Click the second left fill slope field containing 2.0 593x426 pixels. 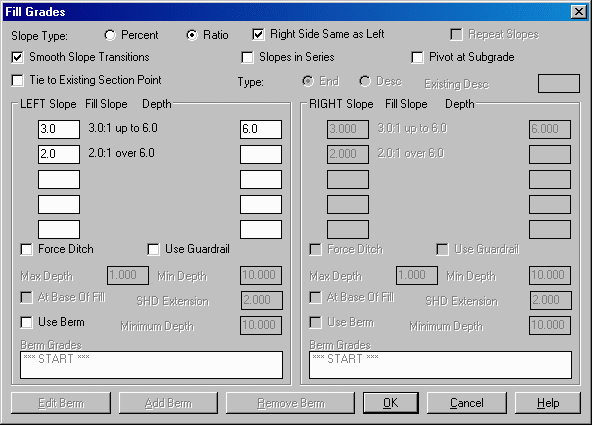[59, 154]
